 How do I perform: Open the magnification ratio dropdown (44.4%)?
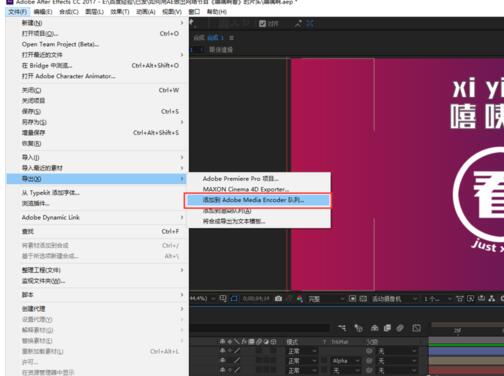click(x=203, y=298)
